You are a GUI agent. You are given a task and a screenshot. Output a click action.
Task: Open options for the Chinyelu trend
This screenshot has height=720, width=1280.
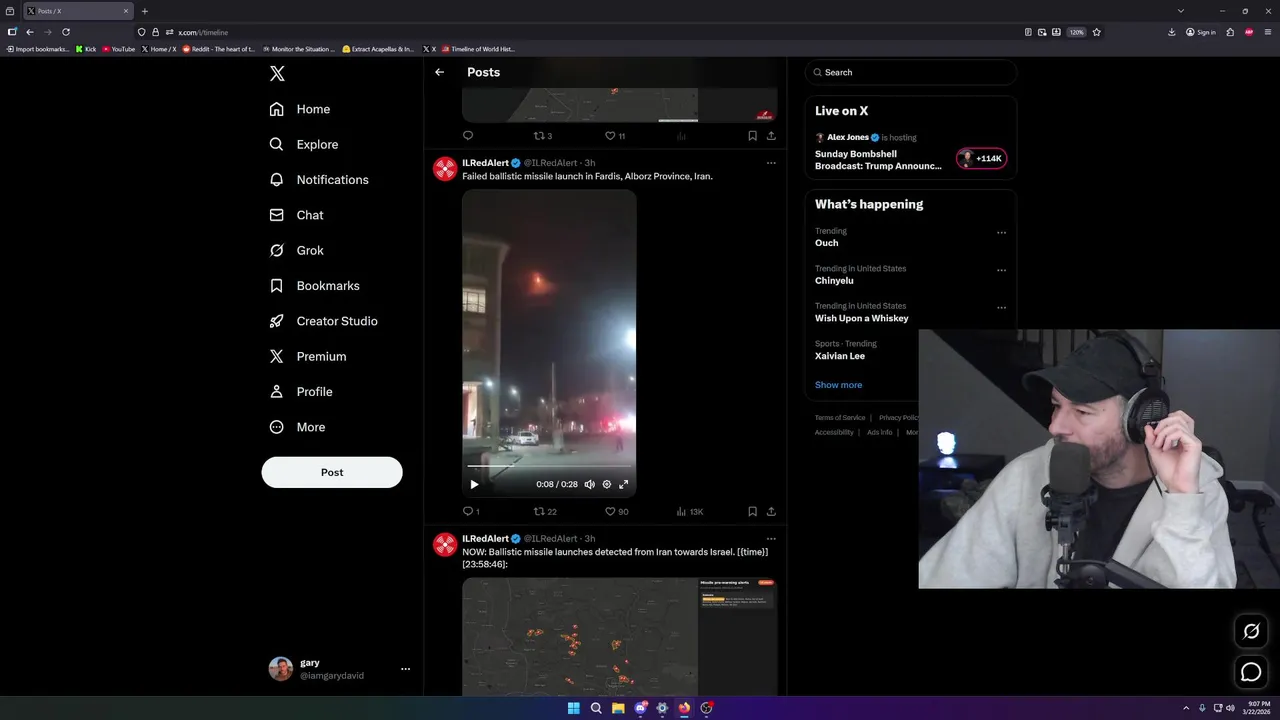pos(1001,270)
